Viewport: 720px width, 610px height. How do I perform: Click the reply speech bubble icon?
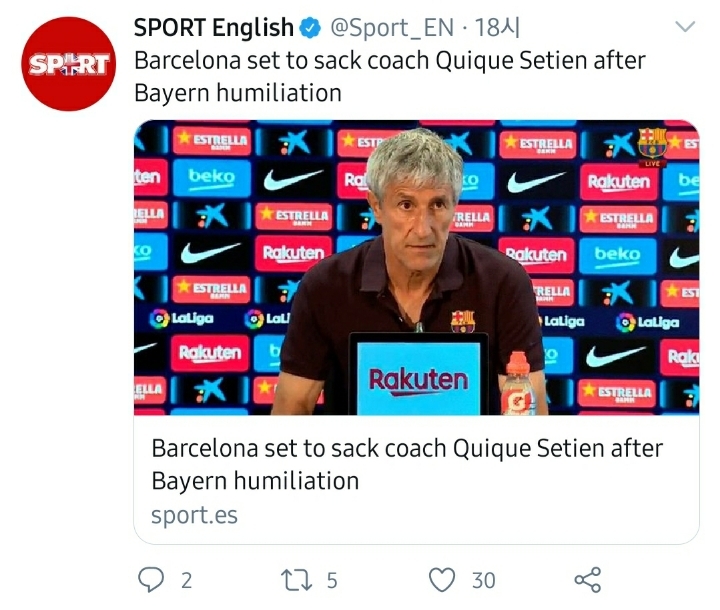tap(149, 578)
